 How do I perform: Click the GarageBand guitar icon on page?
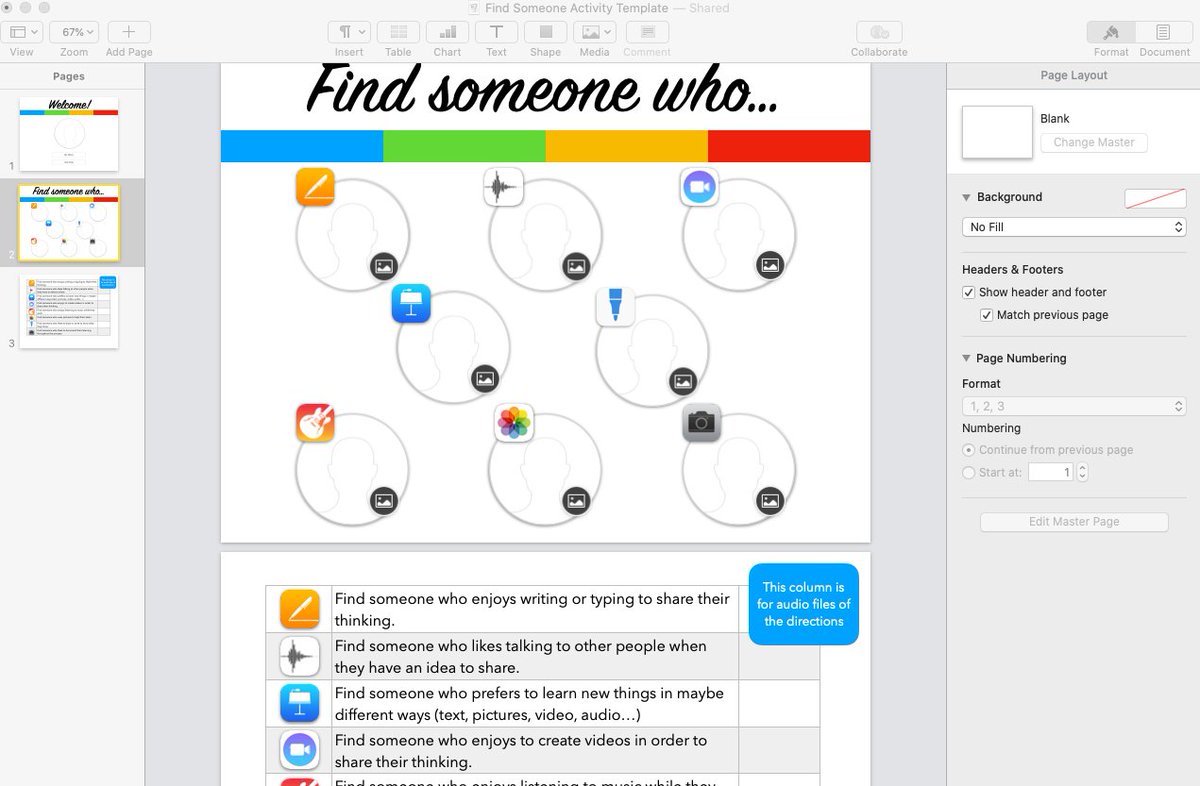pyautogui.click(x=315, y=423)
